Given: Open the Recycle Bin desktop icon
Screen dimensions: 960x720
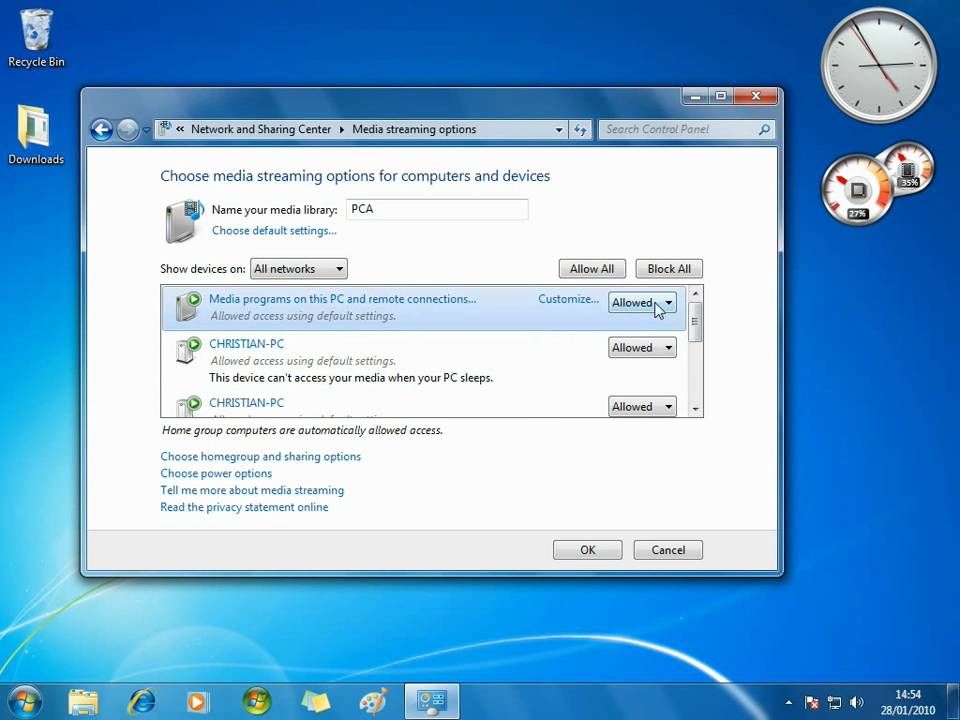Looking at the screenshot, I should 36,38.
